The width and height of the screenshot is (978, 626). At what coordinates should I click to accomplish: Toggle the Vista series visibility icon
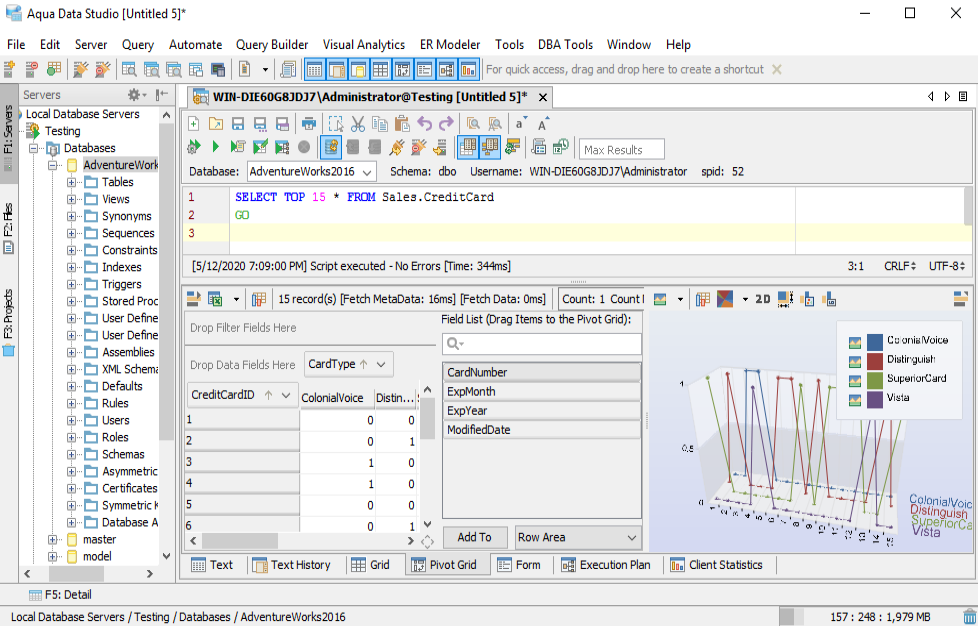pos(855,399)
